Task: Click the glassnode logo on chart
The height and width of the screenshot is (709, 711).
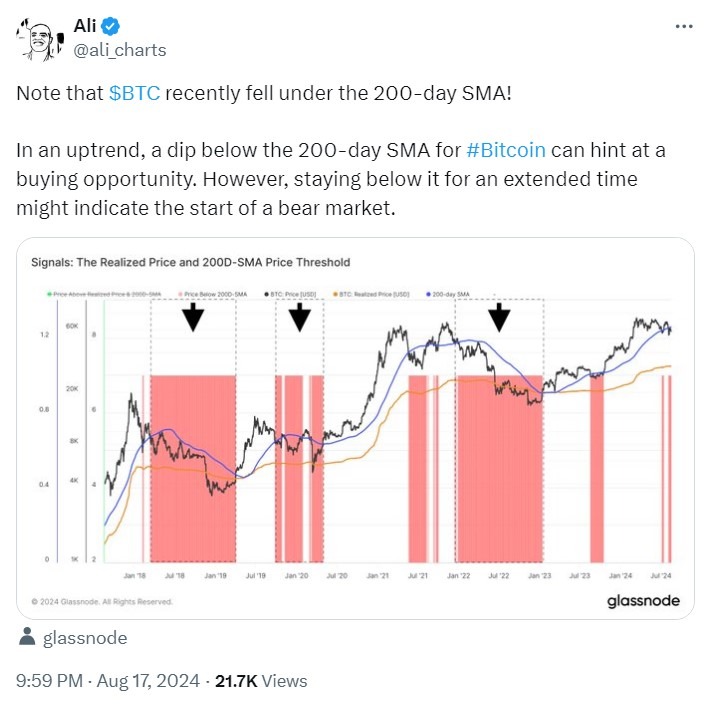Action: pos(643,600)
